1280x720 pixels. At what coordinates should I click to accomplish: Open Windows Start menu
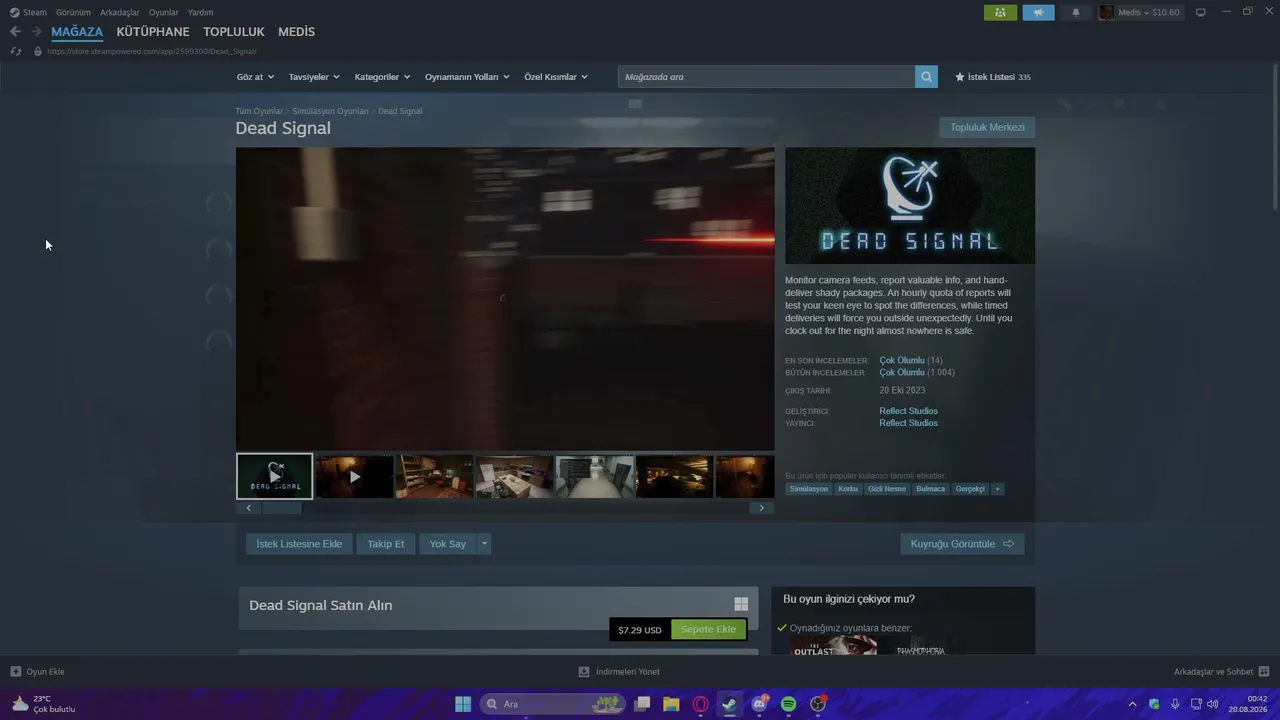coord(463,704)
